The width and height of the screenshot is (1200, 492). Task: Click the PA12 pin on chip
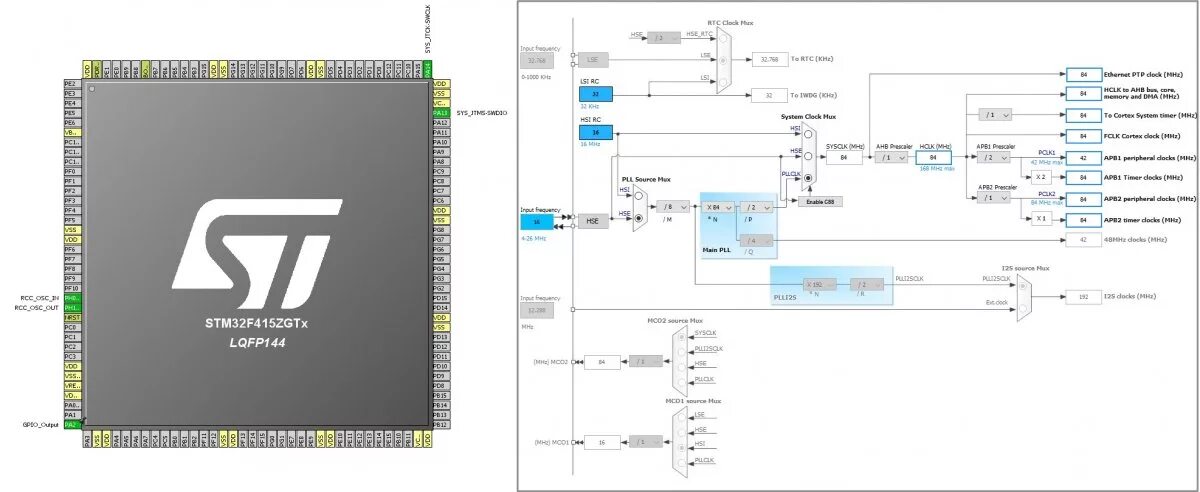pos(440,123)
